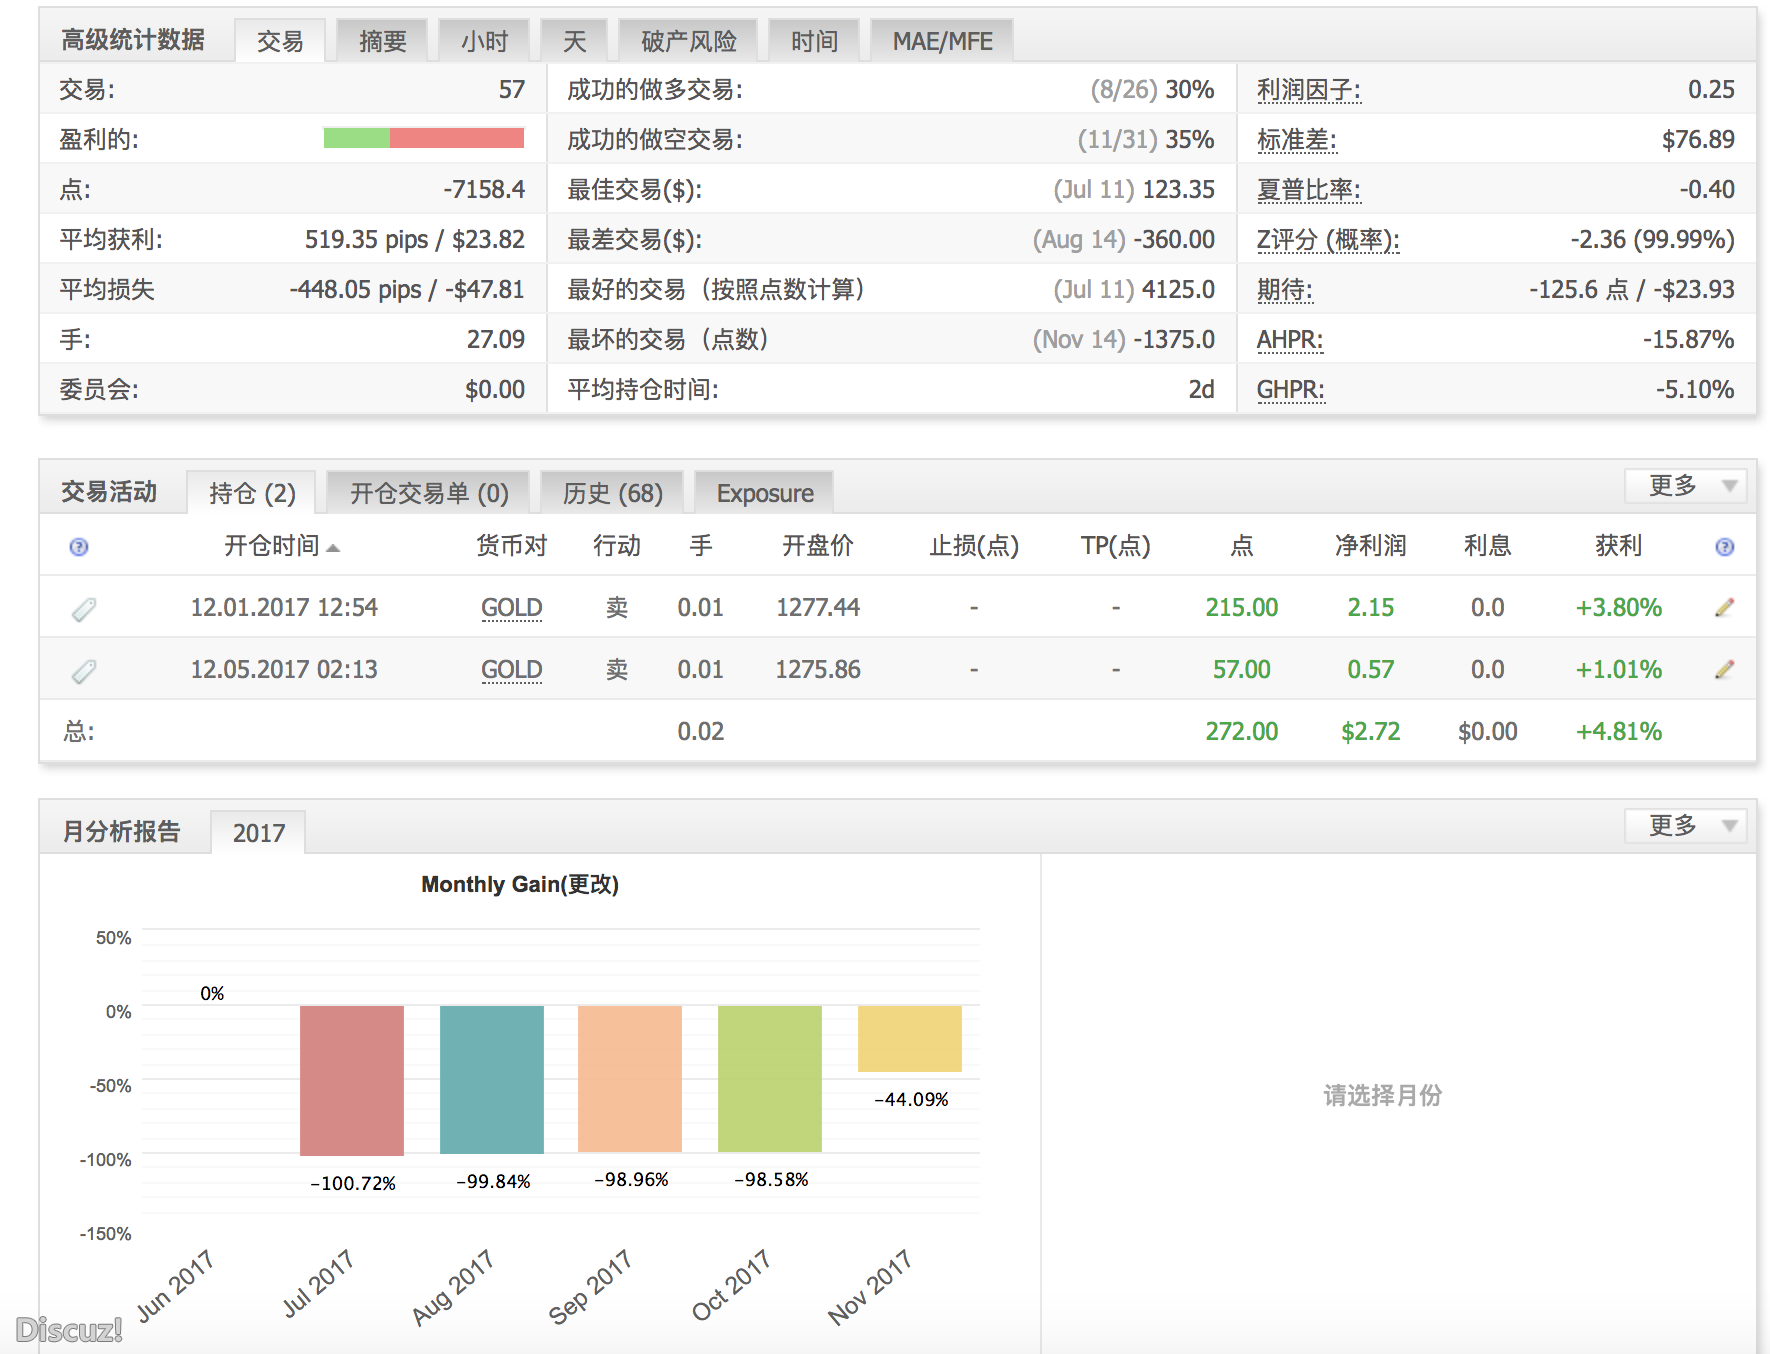This screenshot has height=1354, width=1770.
Task: Open the 开仓交易单 (0) tab
Action: click(x=429, y=493)
